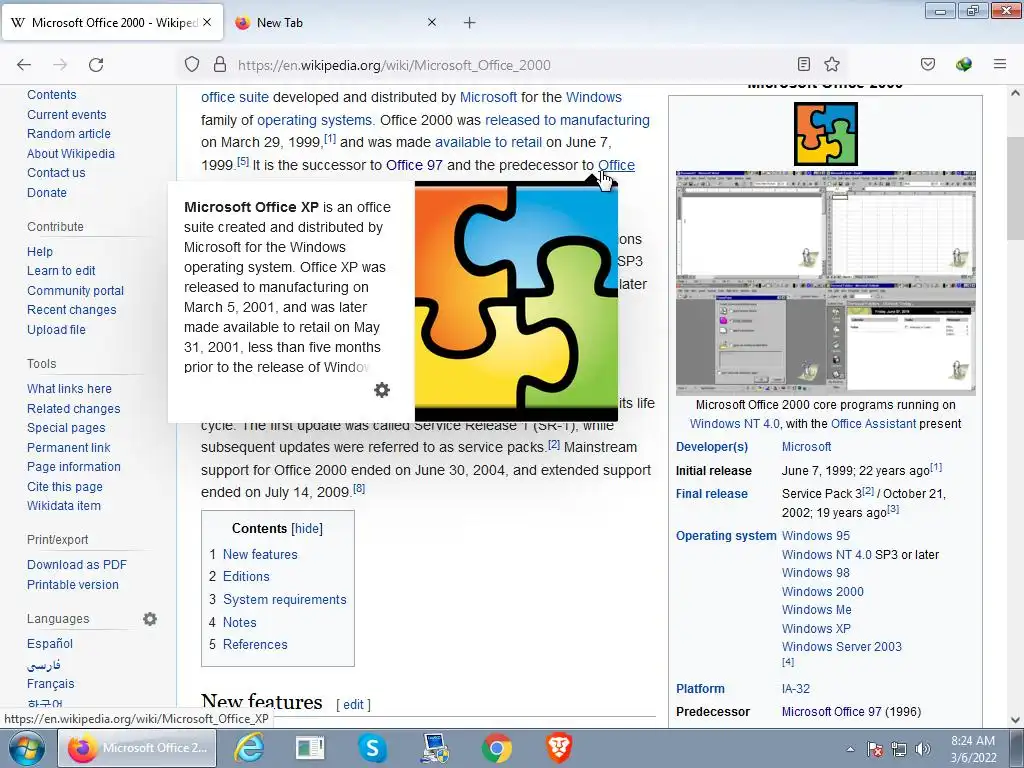The height and width of the screenshot is (768, 1024).
Task: Open page preview settings gear in popup
Action: click(382, 390)
